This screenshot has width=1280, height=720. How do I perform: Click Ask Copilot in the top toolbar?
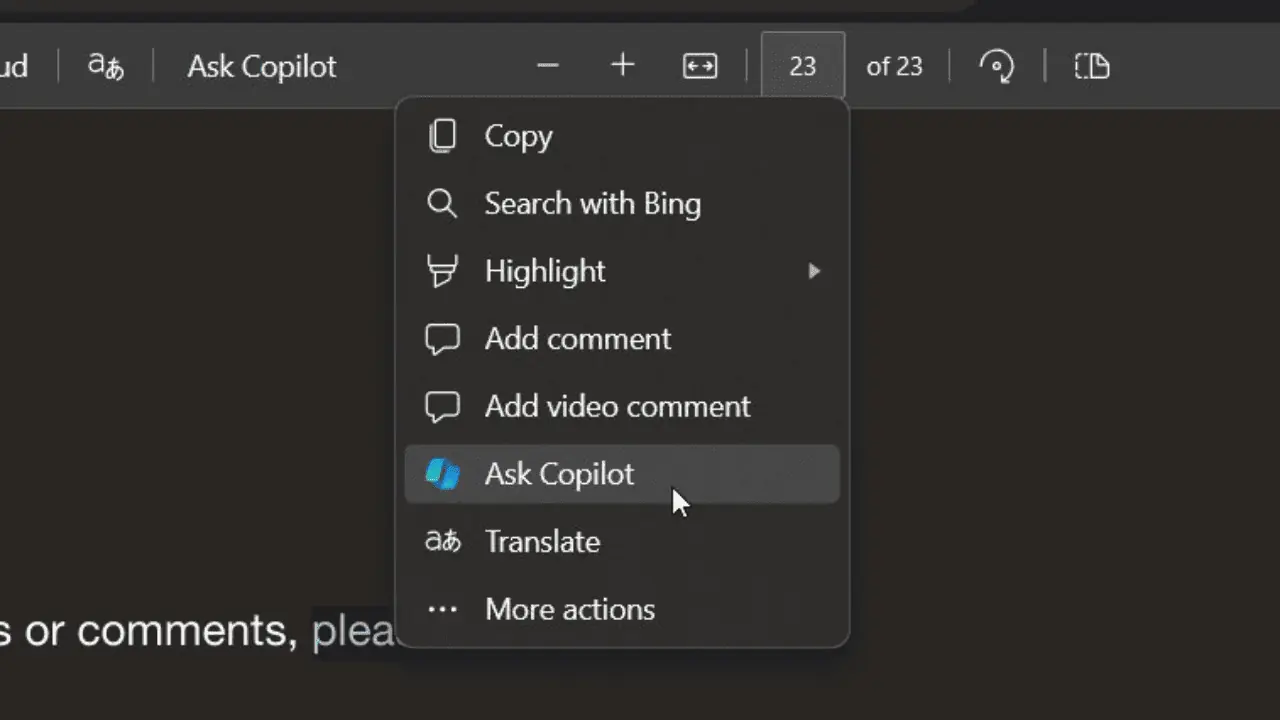[262, 66]
